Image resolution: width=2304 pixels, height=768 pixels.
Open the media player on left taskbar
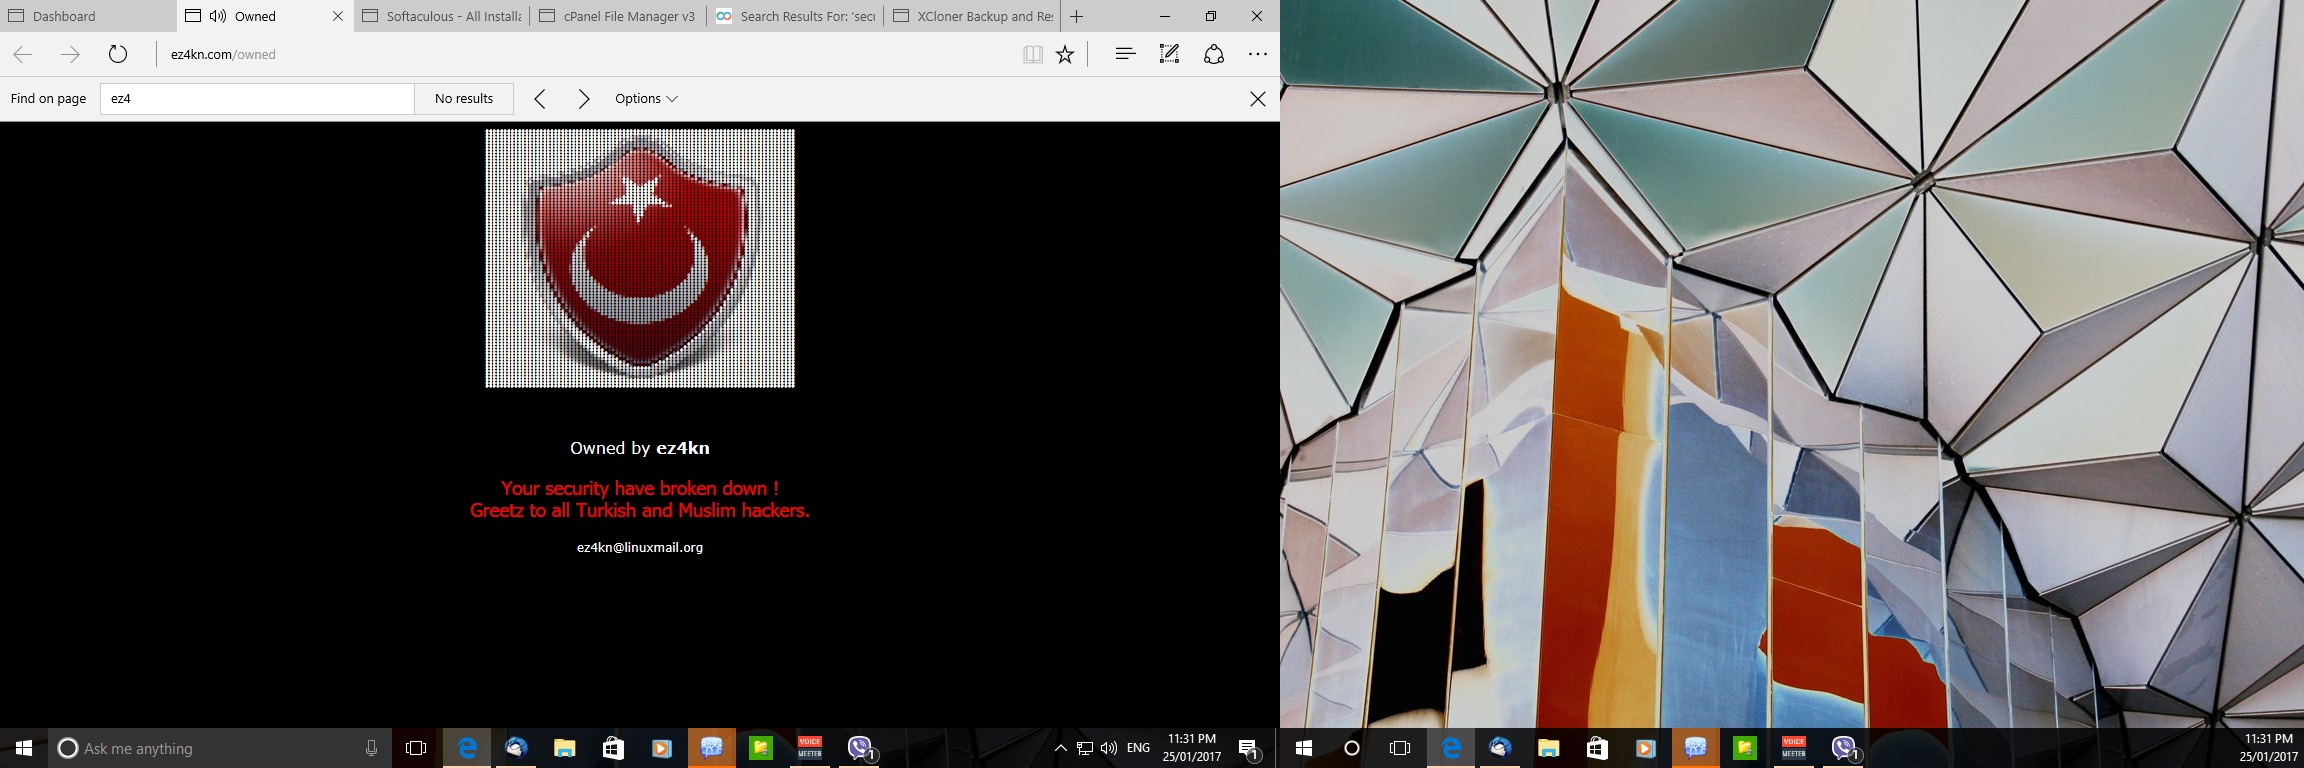click(662, 748)
